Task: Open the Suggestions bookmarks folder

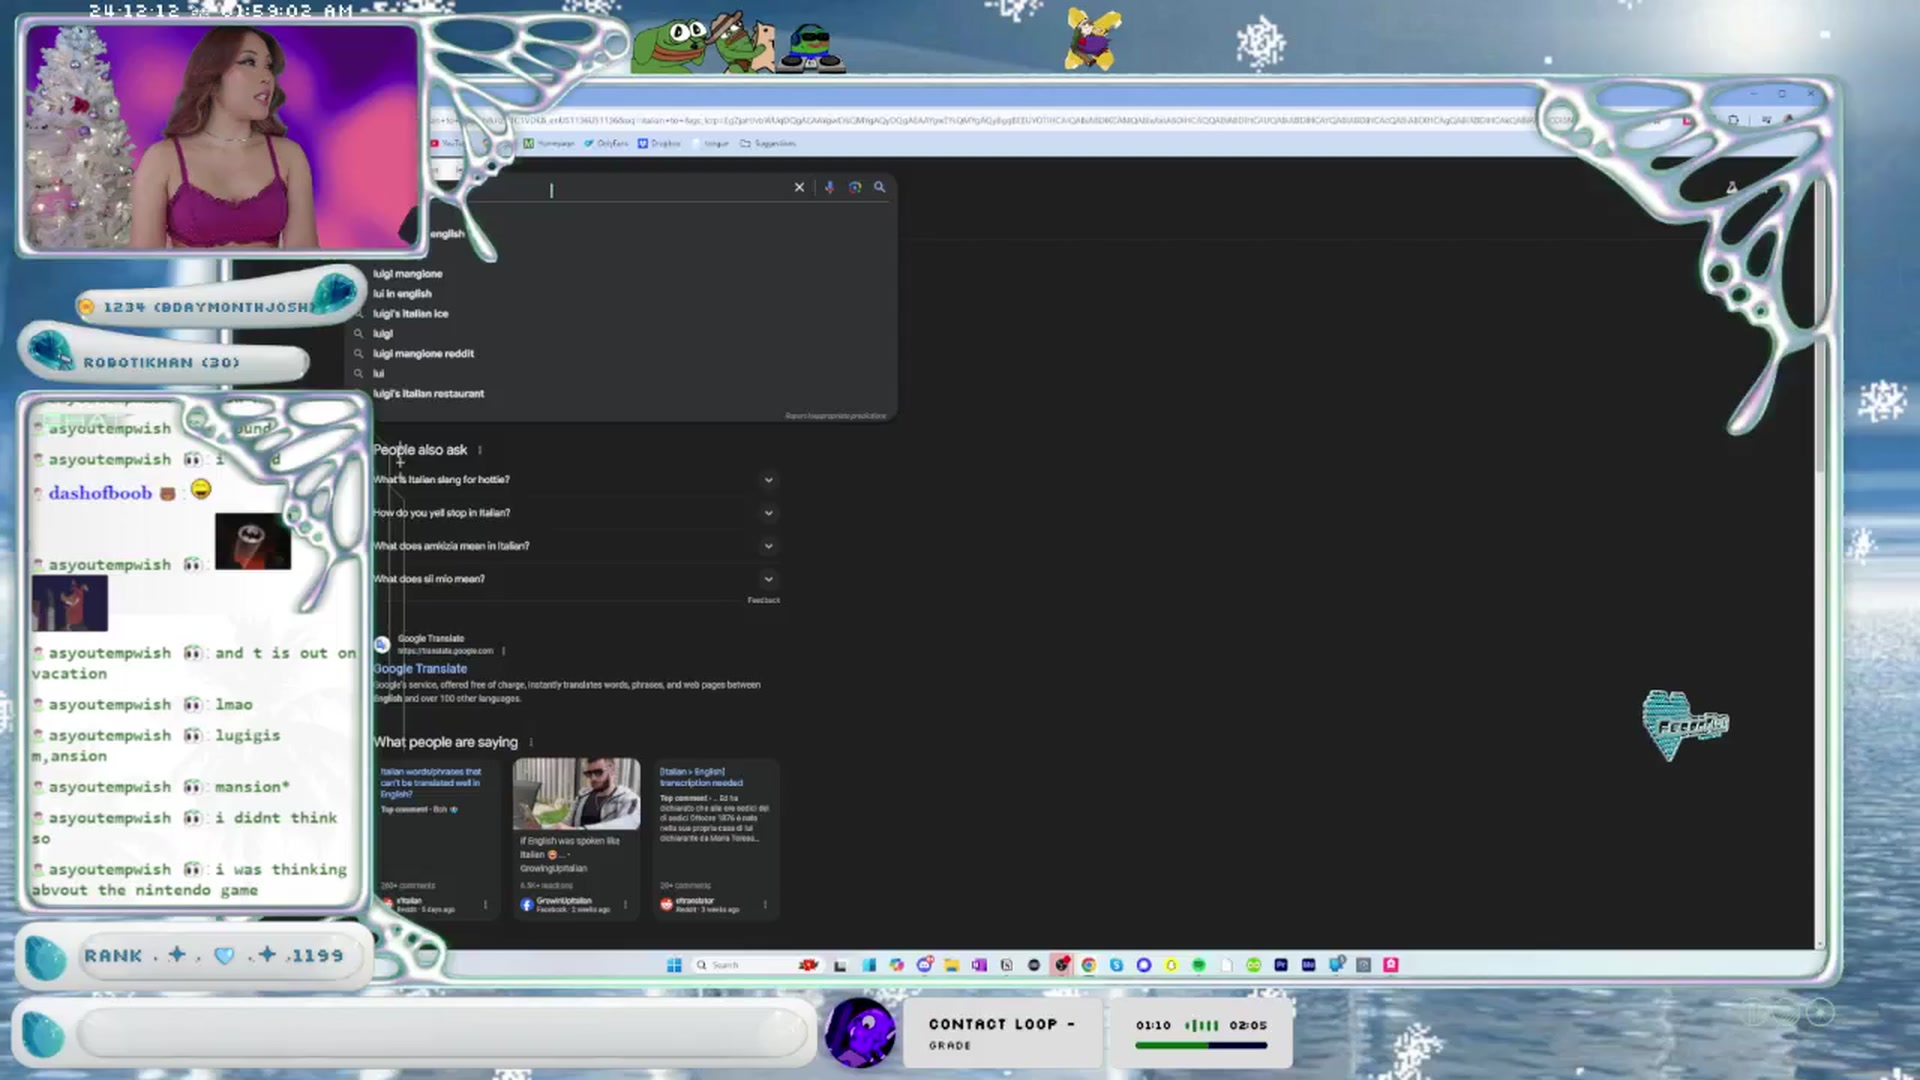Action: click(x=768, y=143)
